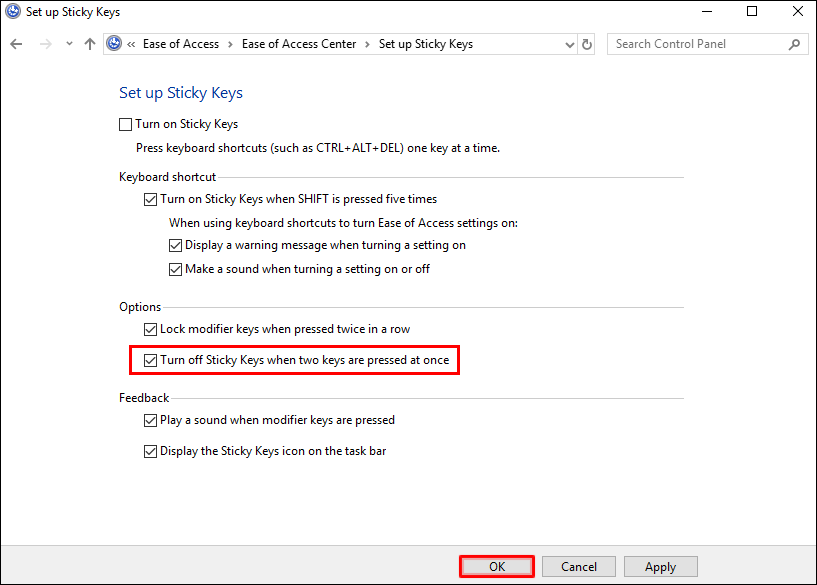Uncheck Lock modifier keys when pressed twice
The width and height of the screenshot is (817, 585).
click(x=151, y=329)
